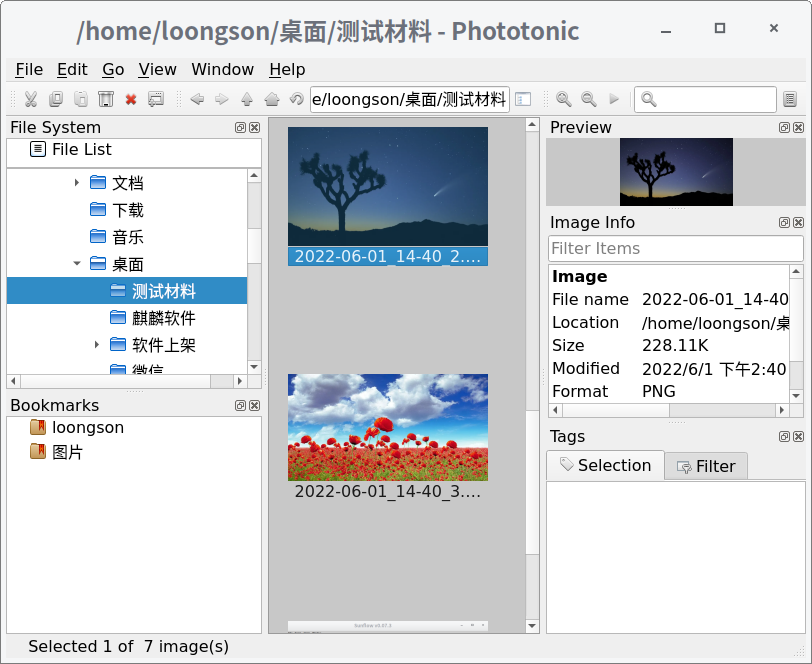This screenshot has height=664, width=812.
Task: Toggle include subfolders icon beside path box
Action: point(523,99)
